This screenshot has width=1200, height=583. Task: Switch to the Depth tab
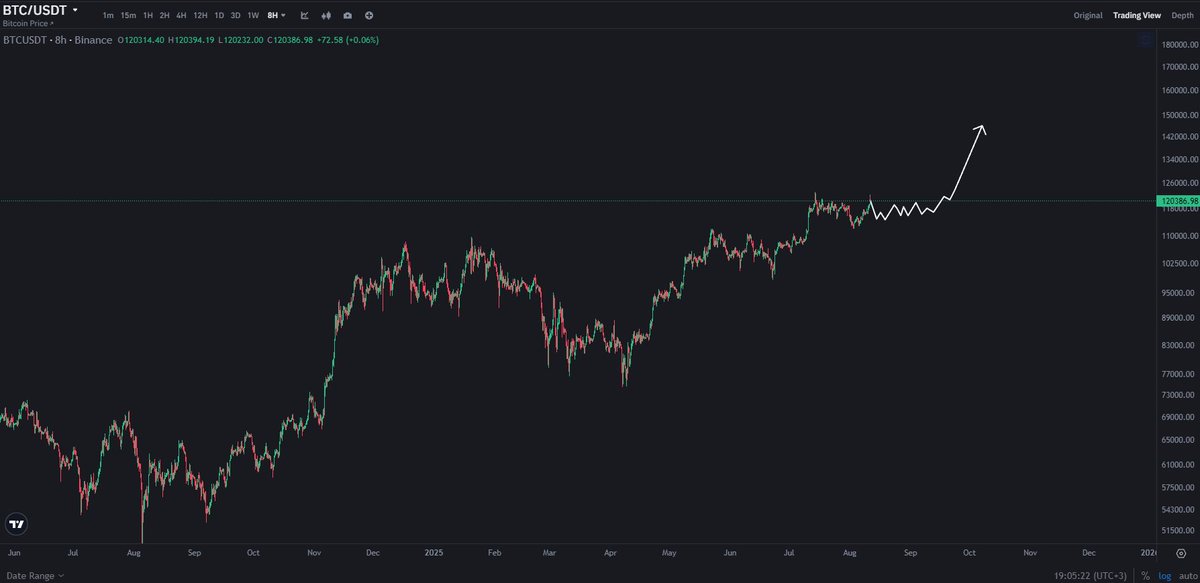tap(1183, 15)
